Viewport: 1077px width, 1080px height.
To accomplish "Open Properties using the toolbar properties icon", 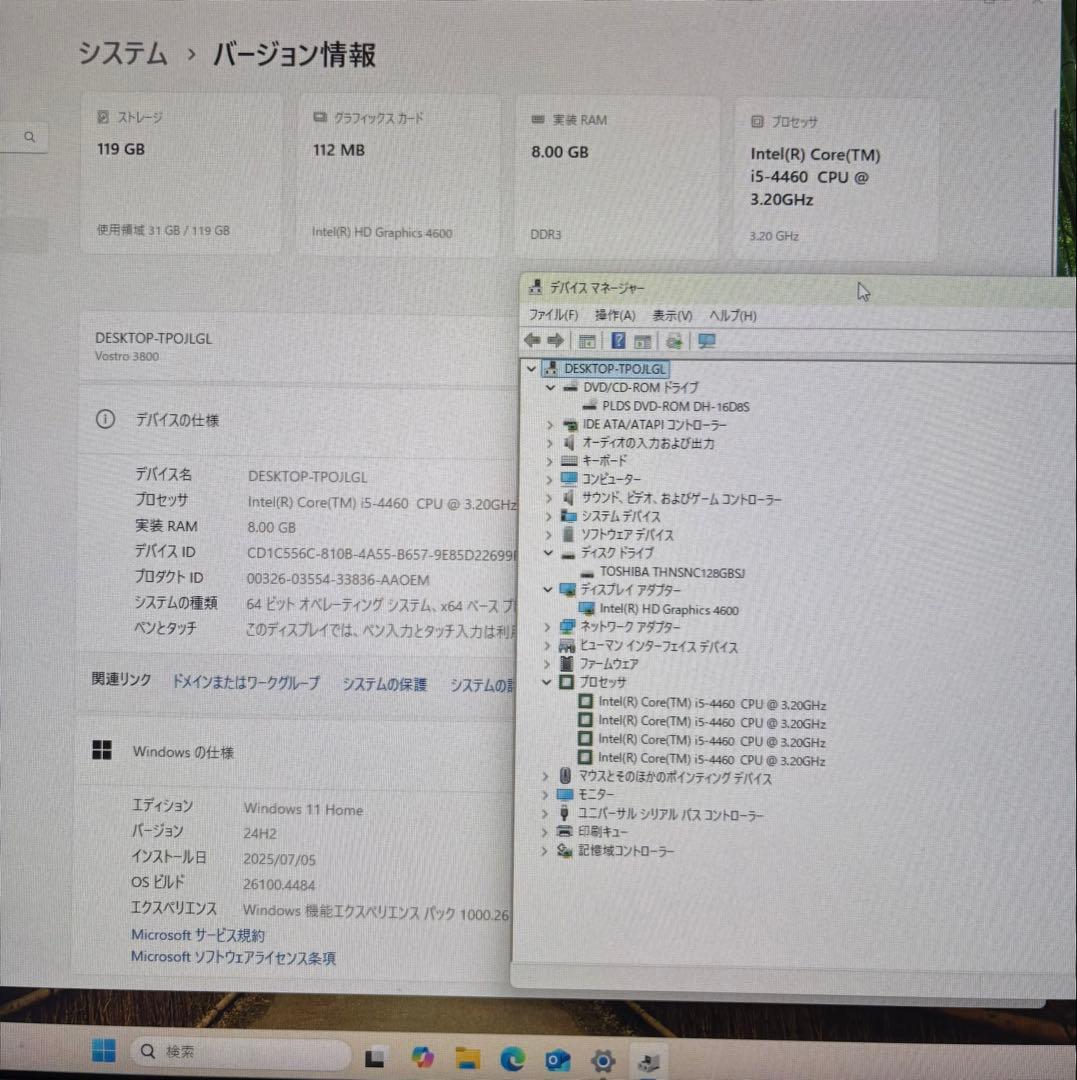I will [x=645, y=340].
